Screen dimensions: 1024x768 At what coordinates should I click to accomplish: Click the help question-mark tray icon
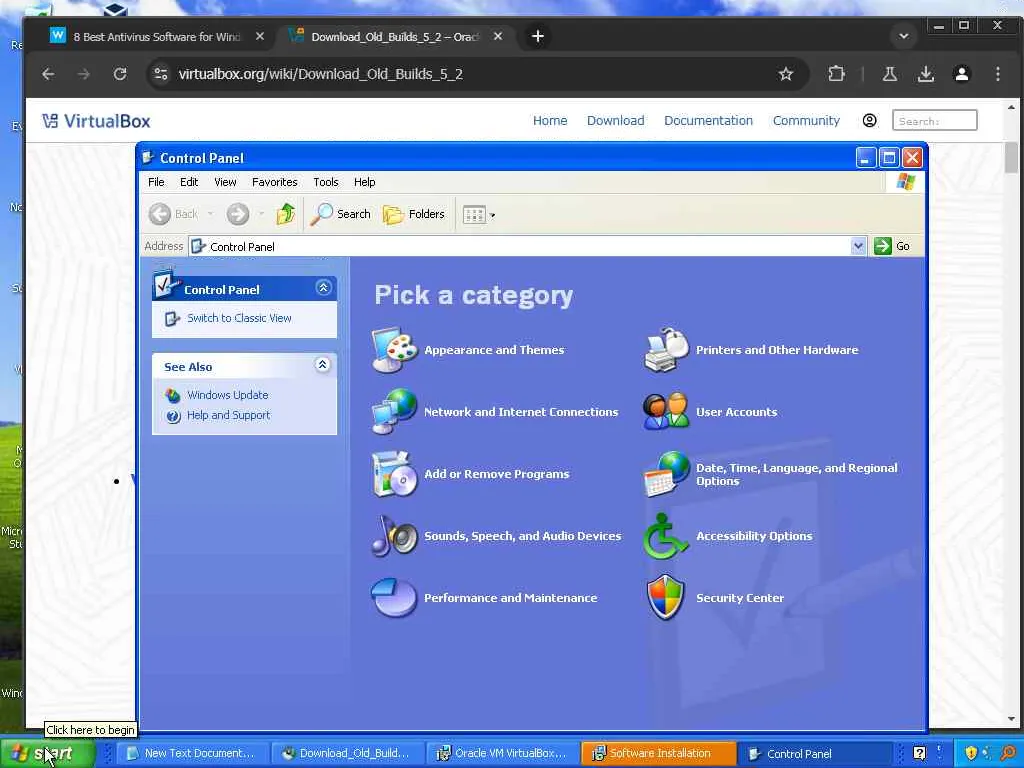pos(919,754)
